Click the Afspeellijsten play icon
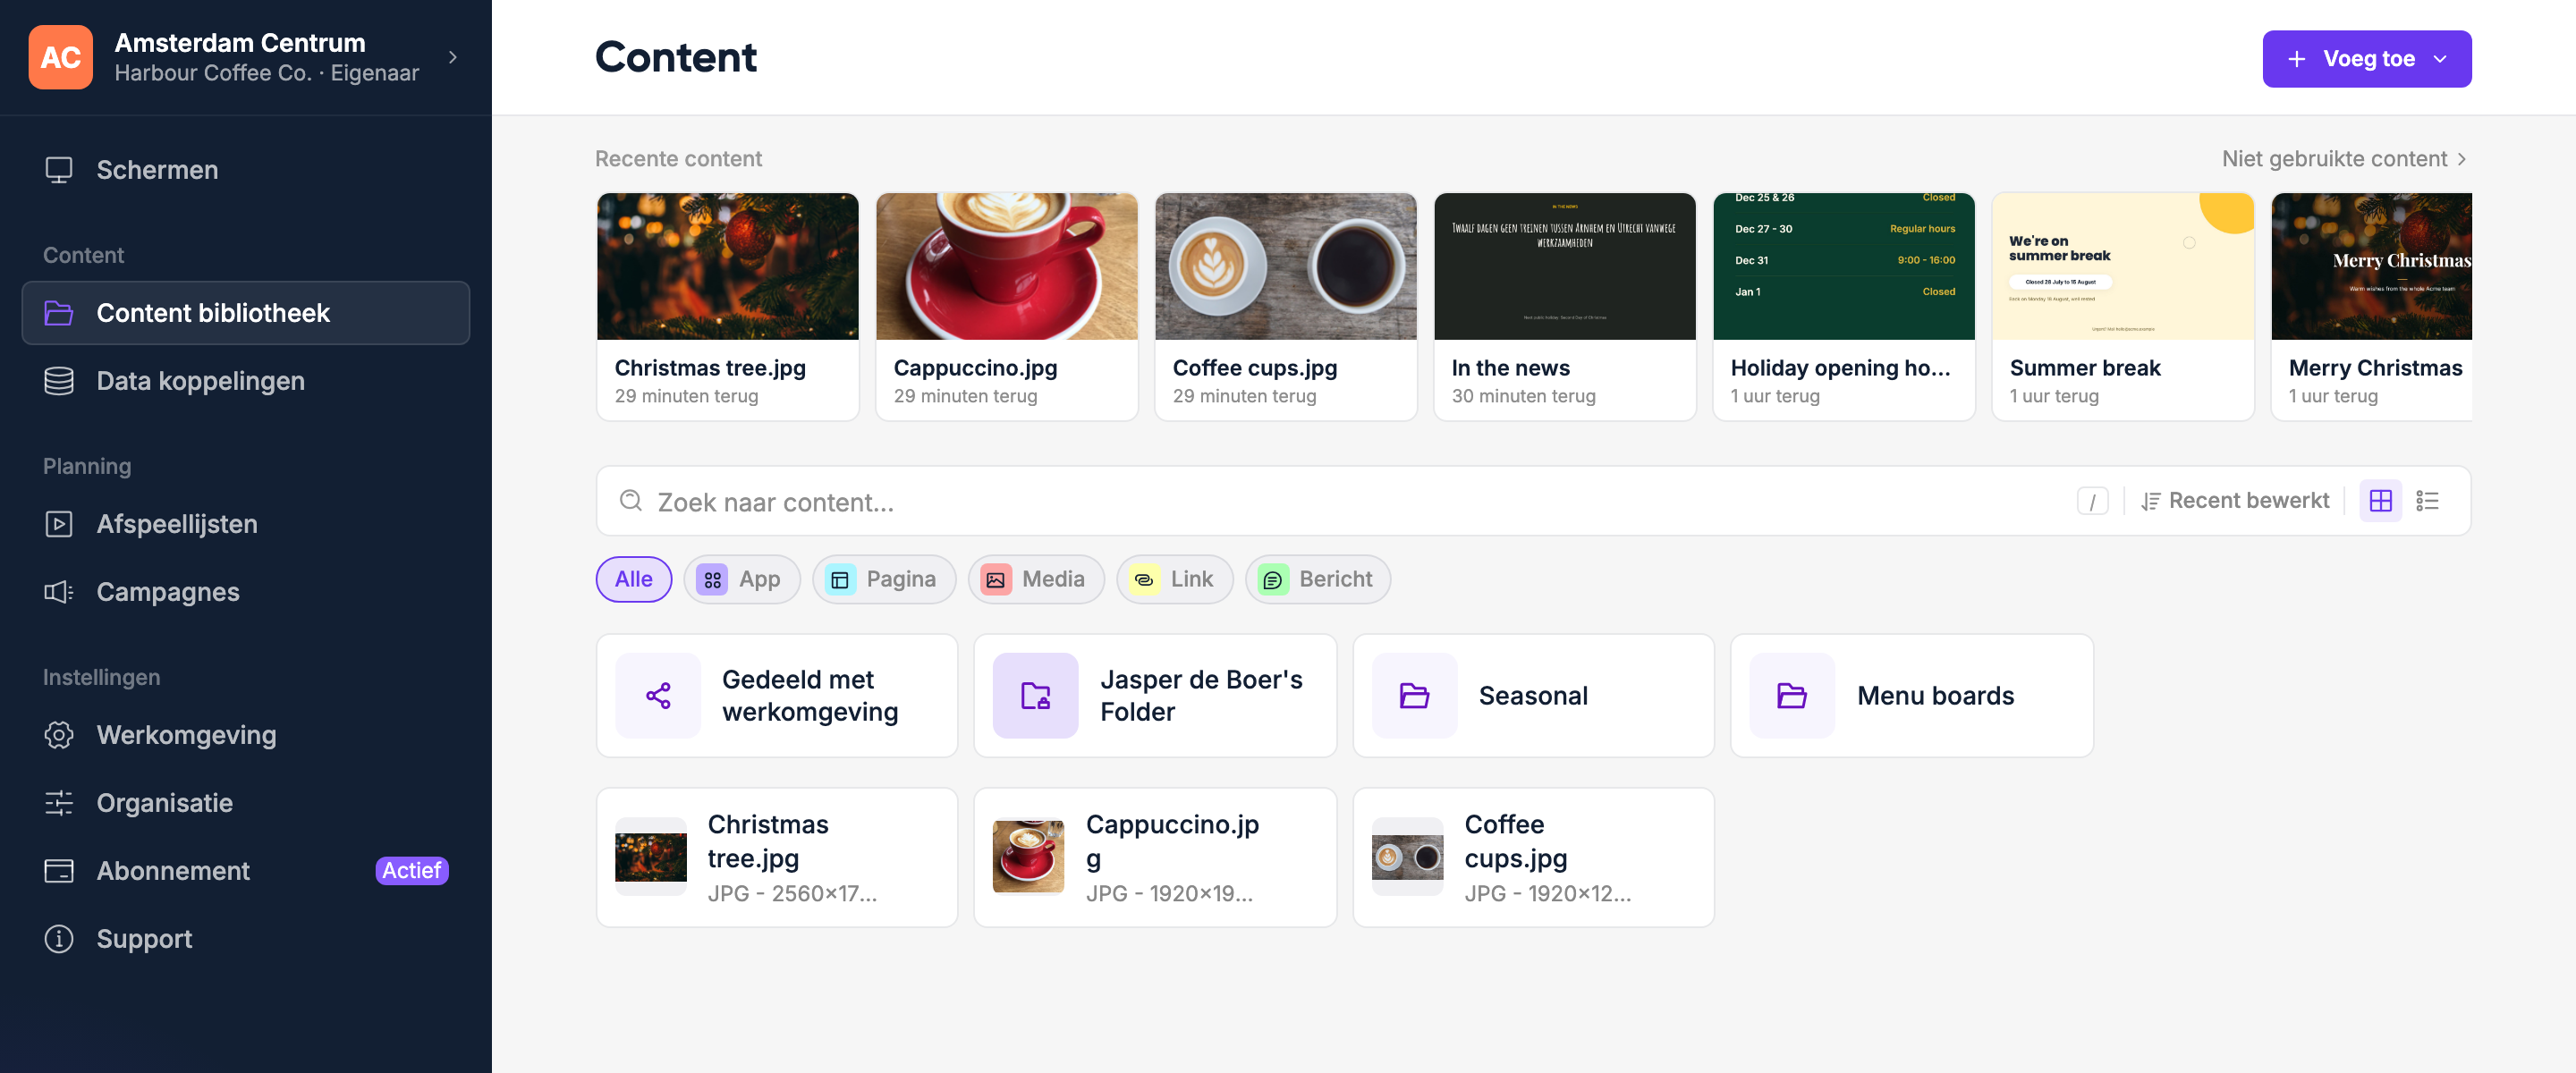Screen dimensions: 2576x1073 click(x=59, y=524)
